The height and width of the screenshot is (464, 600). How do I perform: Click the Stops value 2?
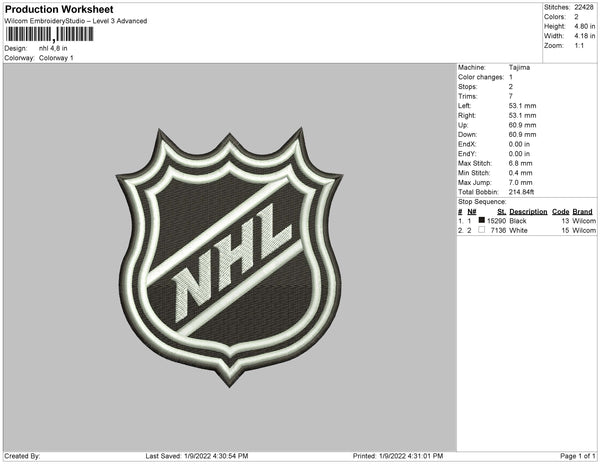[511, 86]
